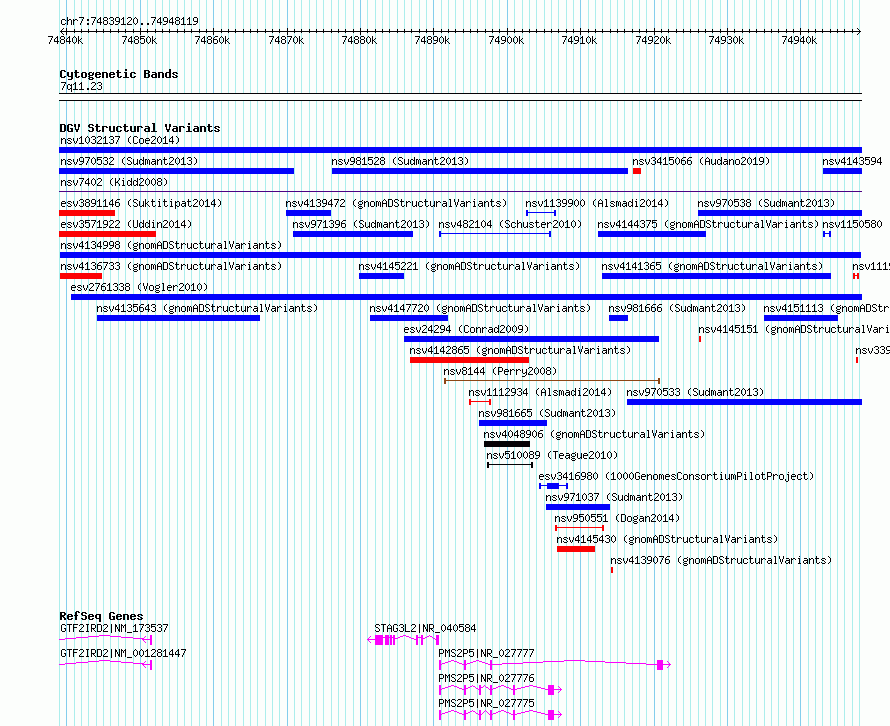Click the PMS2P5|NR_027775 transcript label
The height and width of the screenshot is (726, 890).
486,703
